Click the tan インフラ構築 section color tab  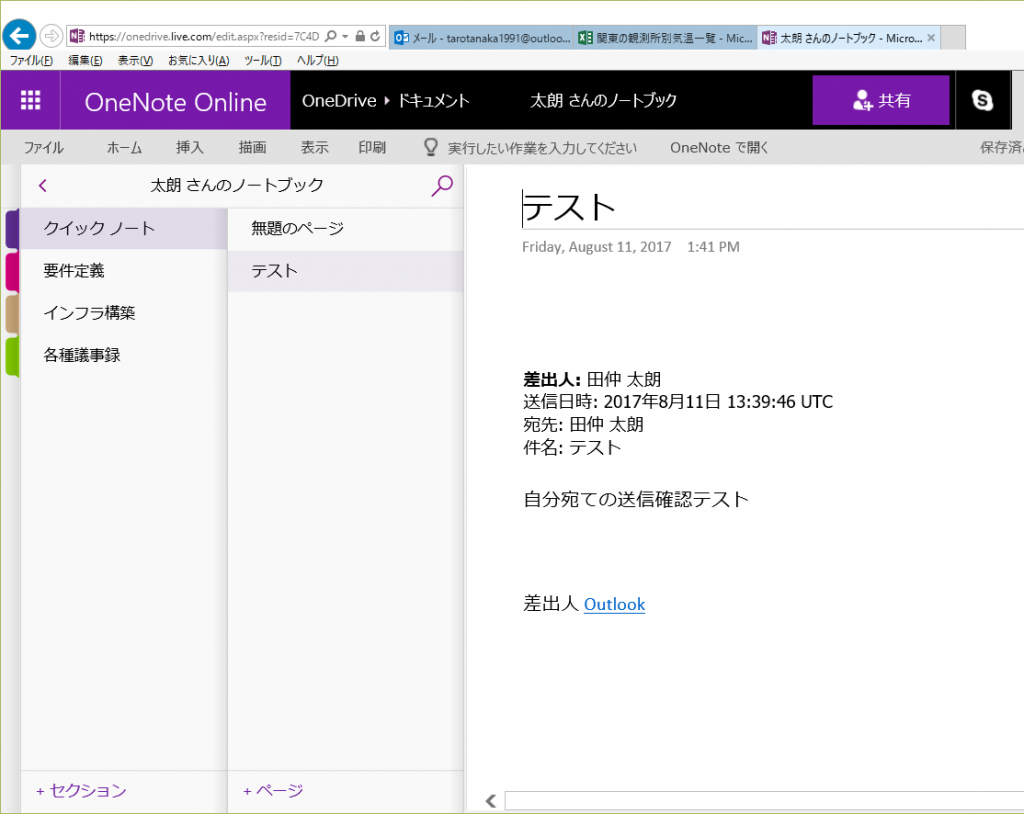click(x=12, y=314)
